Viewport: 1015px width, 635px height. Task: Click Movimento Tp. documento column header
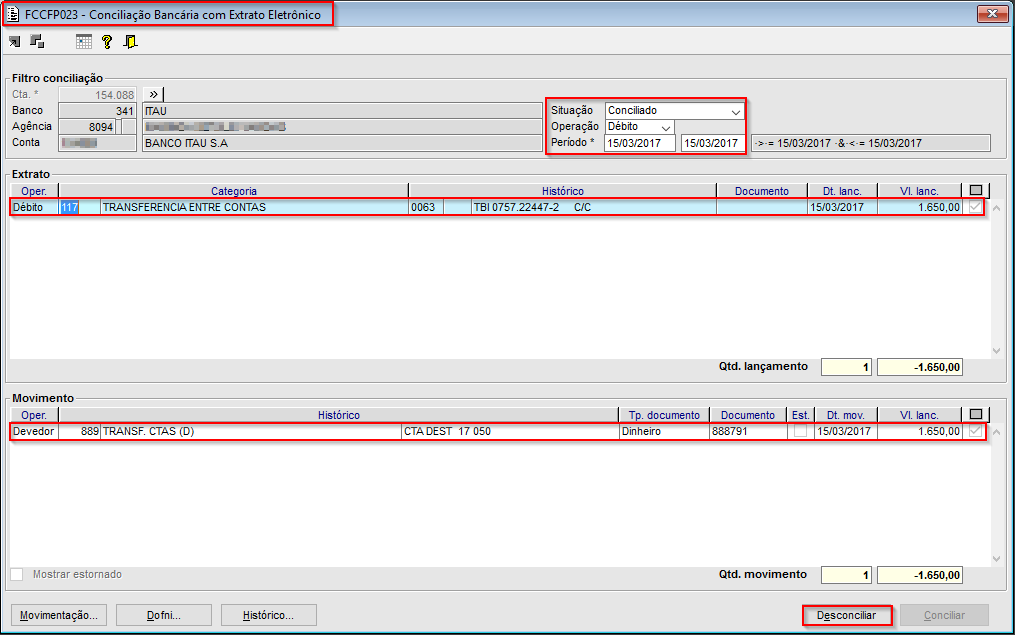[664, 415]
